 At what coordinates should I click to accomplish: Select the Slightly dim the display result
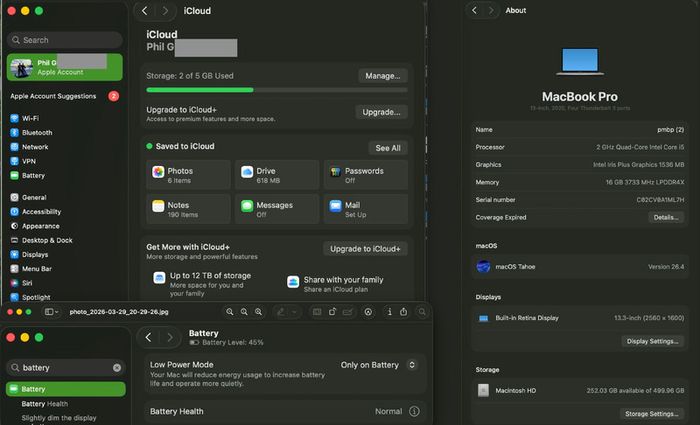(x=59, y=418)
